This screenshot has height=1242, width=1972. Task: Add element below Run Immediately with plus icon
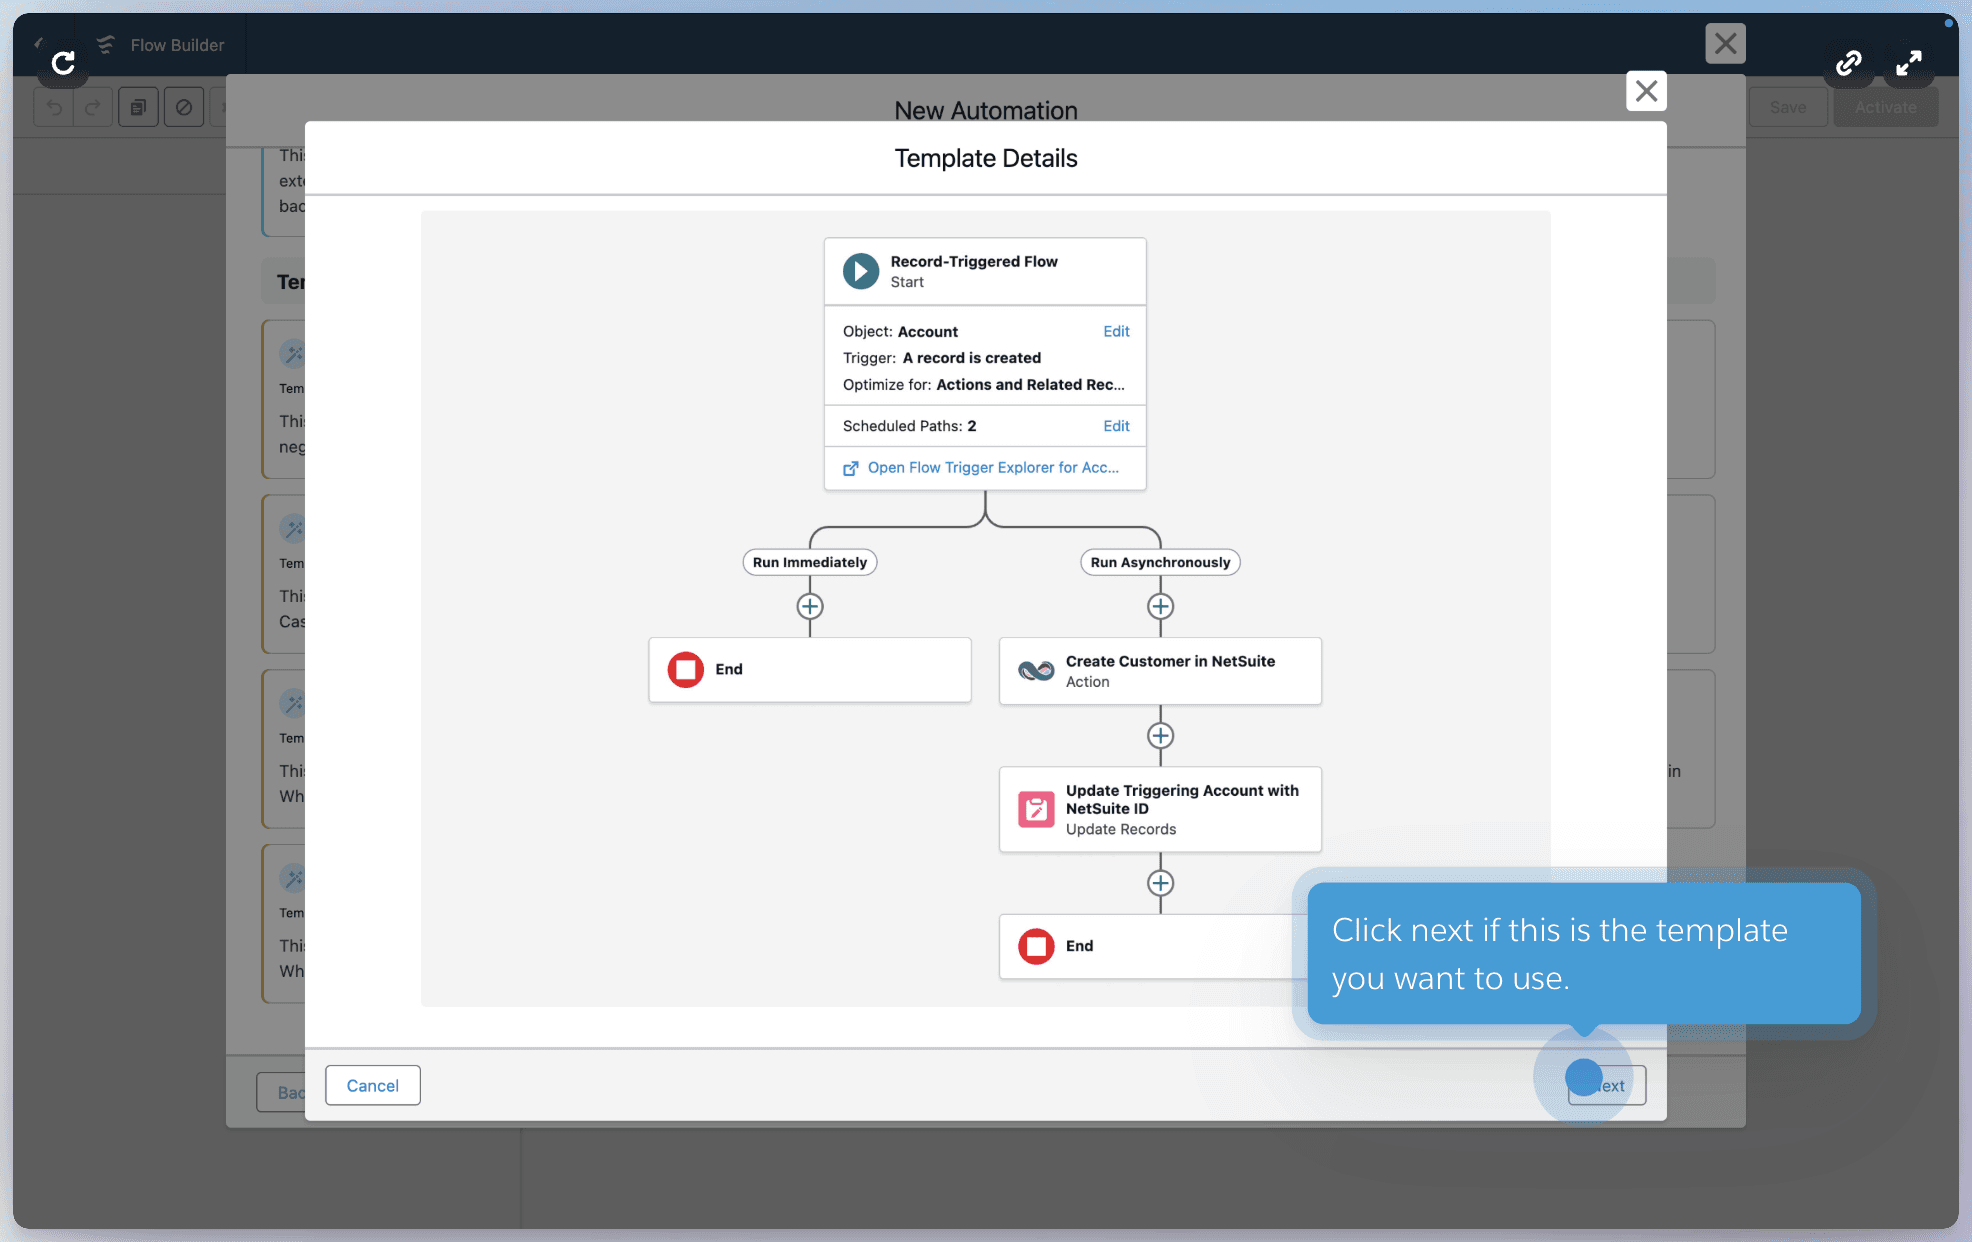click(x=810, y=606)
